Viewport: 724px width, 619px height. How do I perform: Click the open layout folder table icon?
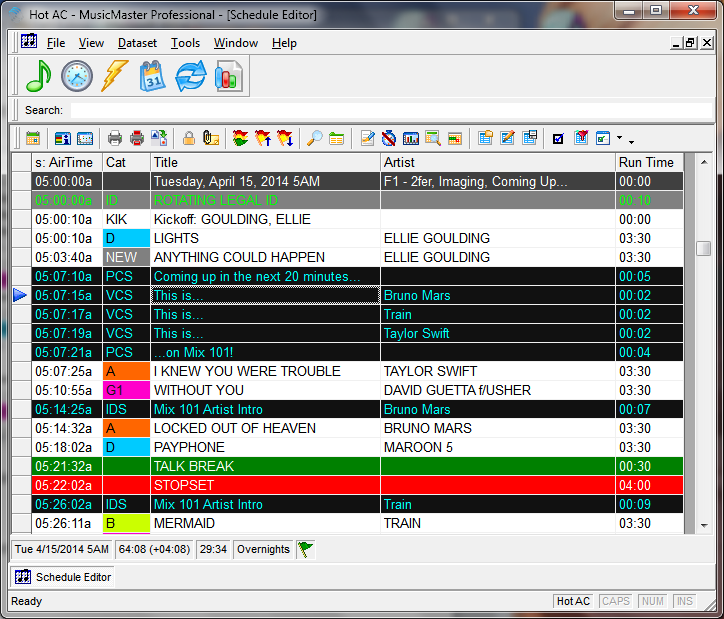485,138
